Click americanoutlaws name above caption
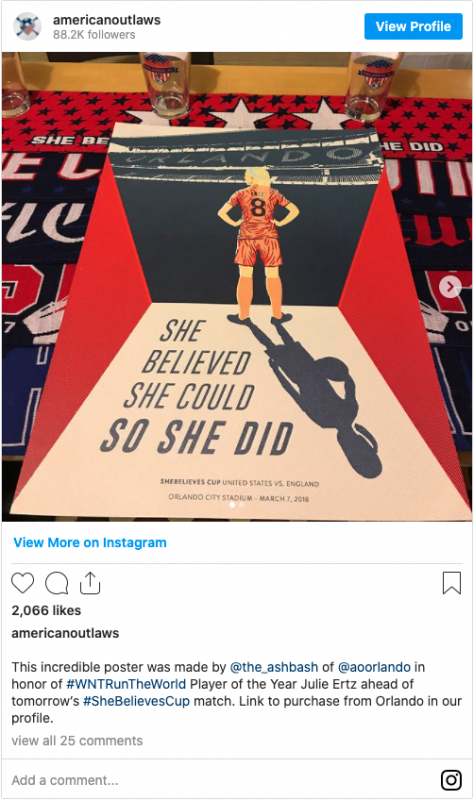This screenshot has width=474, height=800. [65, 633]
